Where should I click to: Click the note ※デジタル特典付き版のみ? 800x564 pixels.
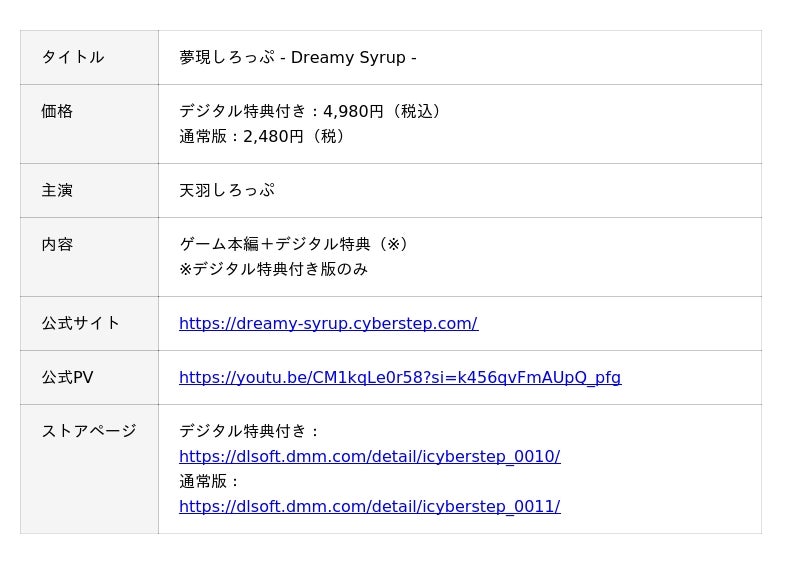point(273,269)
